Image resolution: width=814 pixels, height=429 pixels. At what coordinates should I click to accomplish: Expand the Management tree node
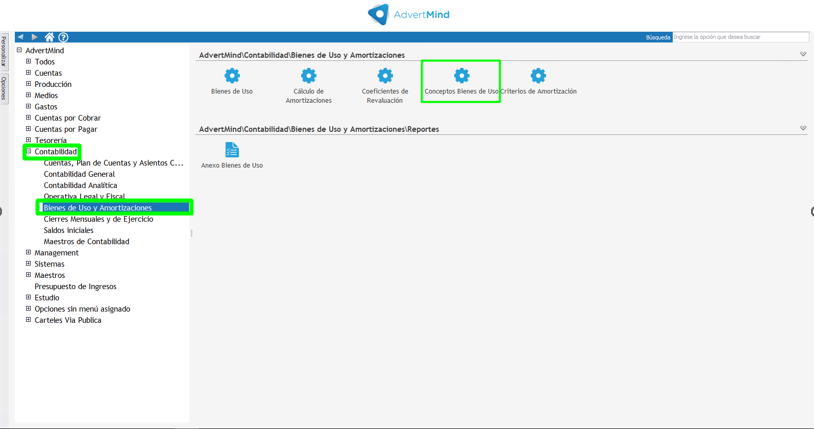(x=29, y=252)
